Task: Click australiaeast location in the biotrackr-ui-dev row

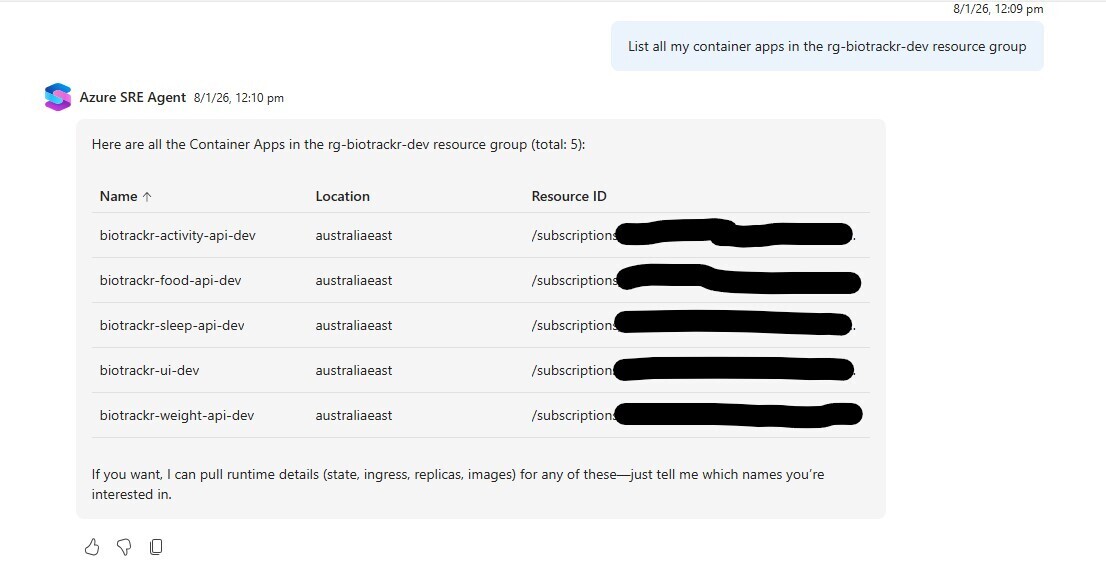Action: tap(353, 370)
